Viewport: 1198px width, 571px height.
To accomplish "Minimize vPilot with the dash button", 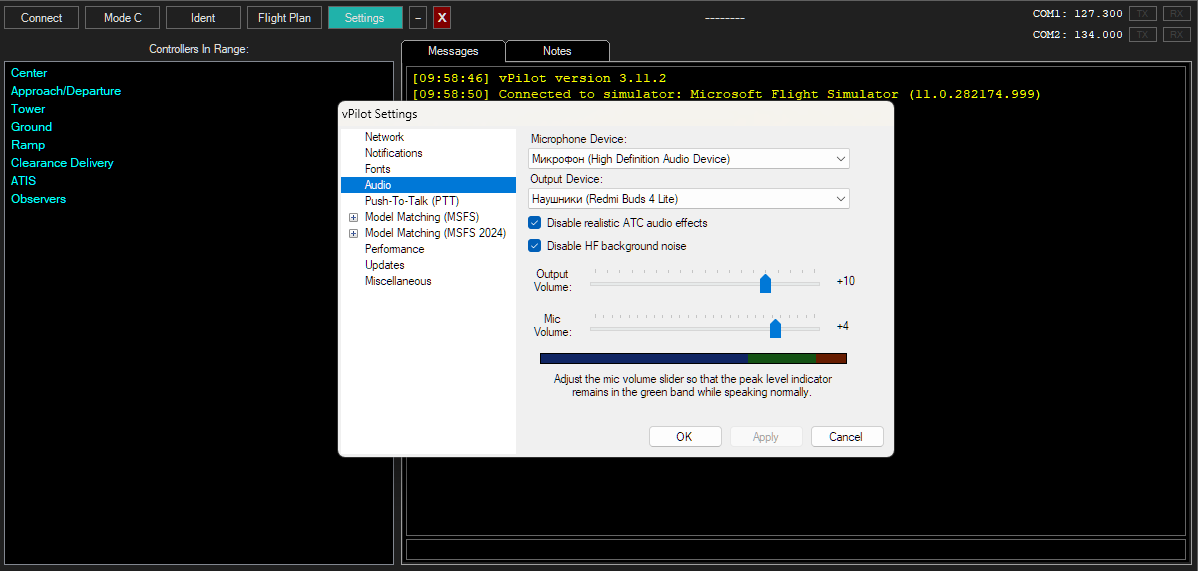I will click(x=418, y=18).
